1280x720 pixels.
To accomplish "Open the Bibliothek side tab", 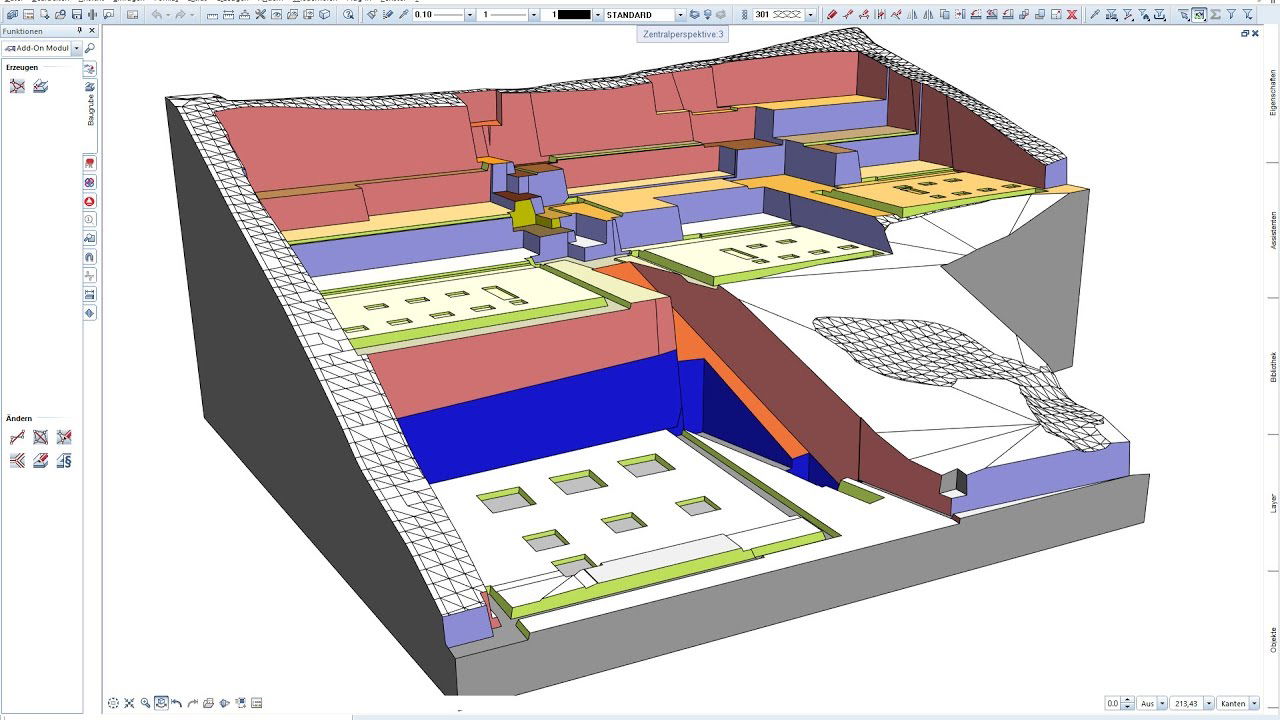I will tap(1273, 367).
